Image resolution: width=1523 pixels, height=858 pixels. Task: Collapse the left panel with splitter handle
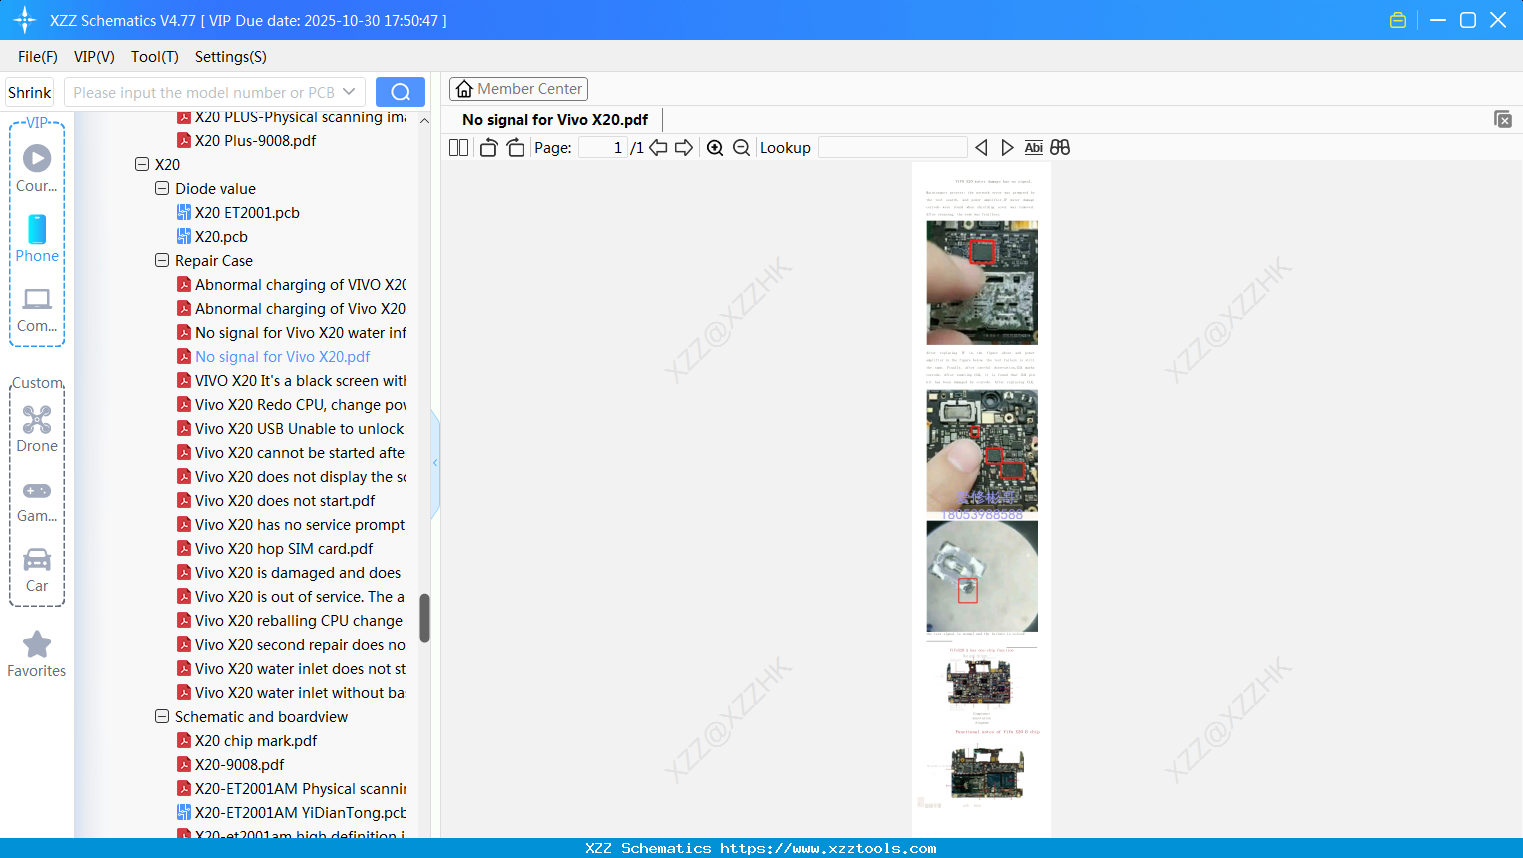coord(435,463)
